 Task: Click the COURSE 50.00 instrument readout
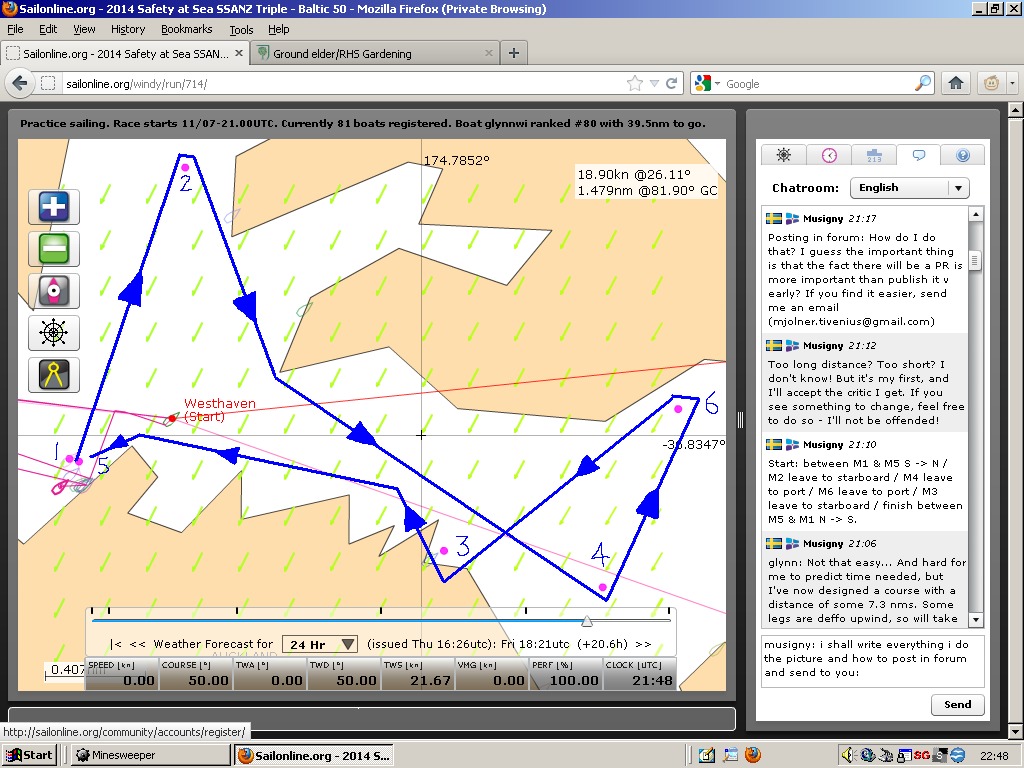pos(195,674)
